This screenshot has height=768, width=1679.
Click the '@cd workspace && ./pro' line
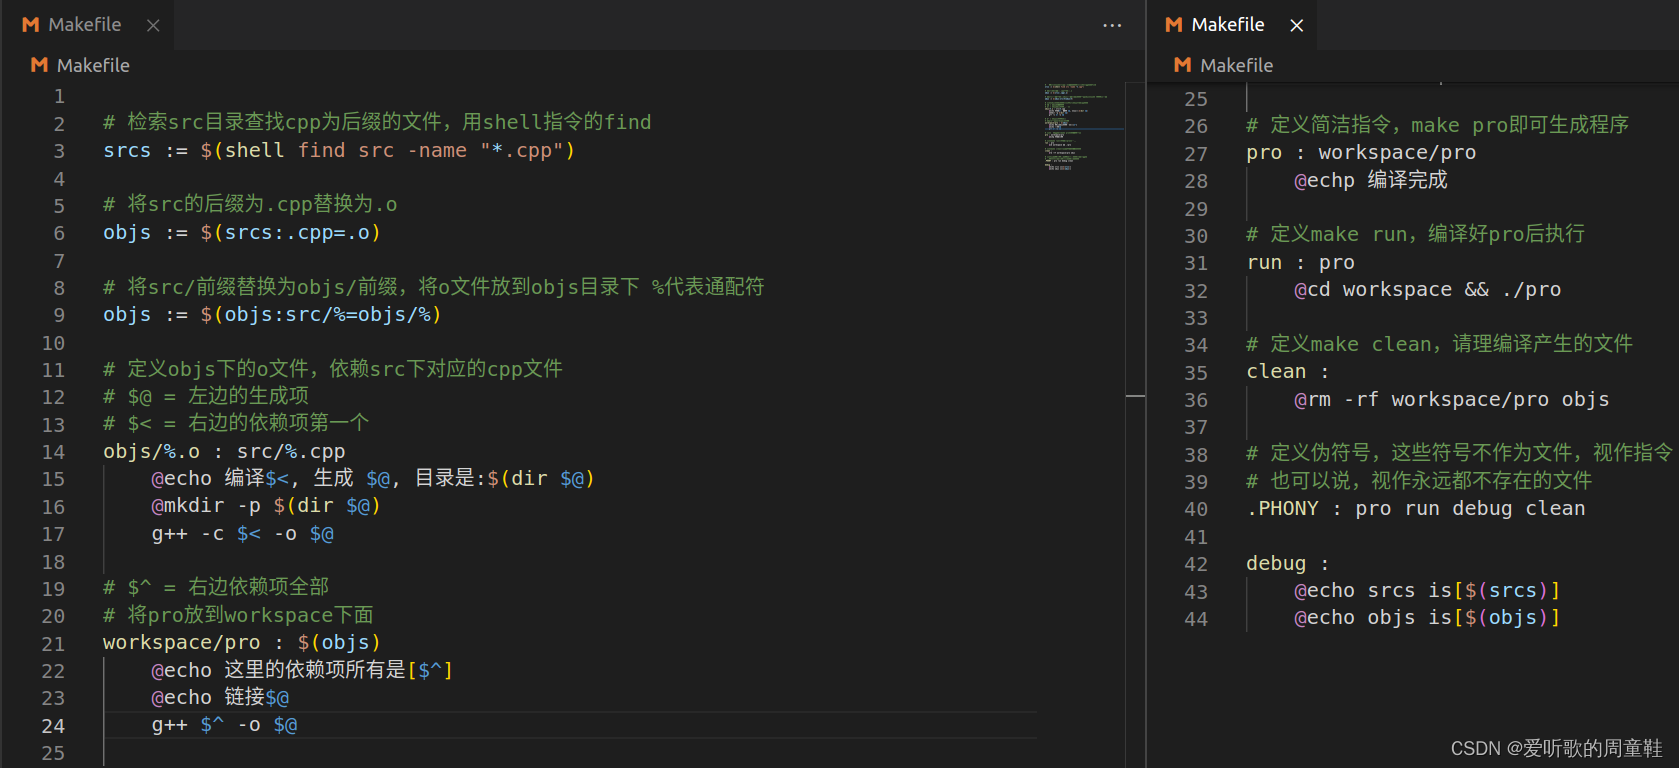pyautogui.click(x=1427, y=290)
